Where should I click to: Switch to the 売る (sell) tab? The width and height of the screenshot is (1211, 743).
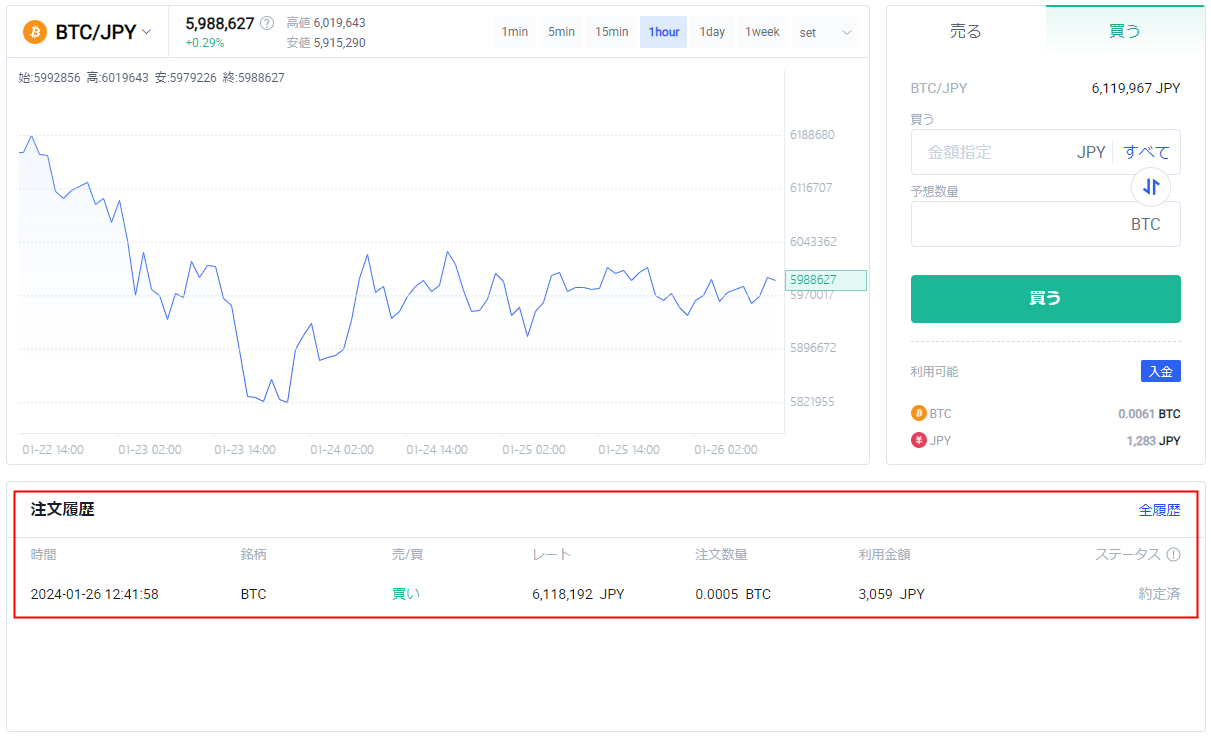[966, 31]
